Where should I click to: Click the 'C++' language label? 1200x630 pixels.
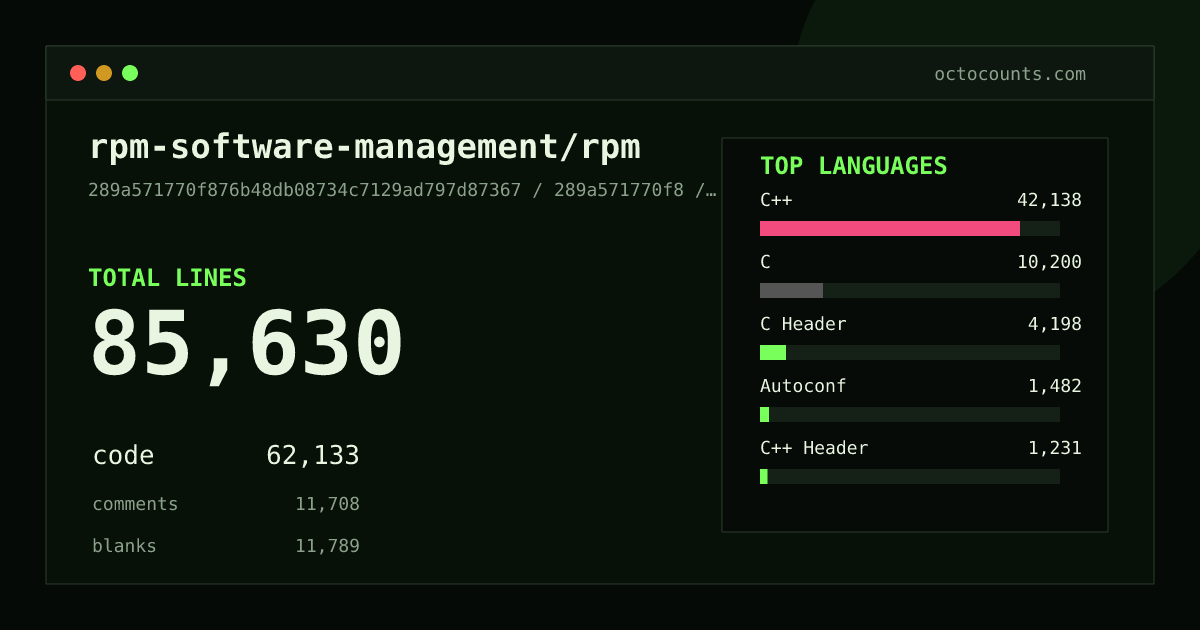[776, 200]
